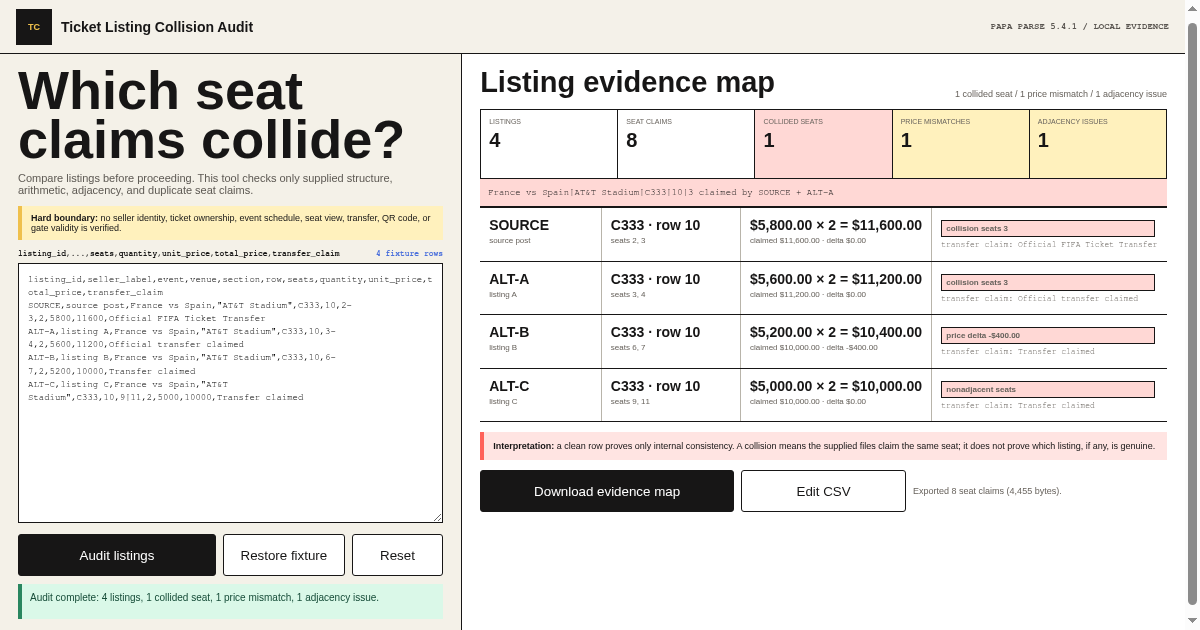The height and width of the screenshot is (630, 1200).
Task: Click 'seats 2, 3' under SOURCE row
Action: point(628,240)
